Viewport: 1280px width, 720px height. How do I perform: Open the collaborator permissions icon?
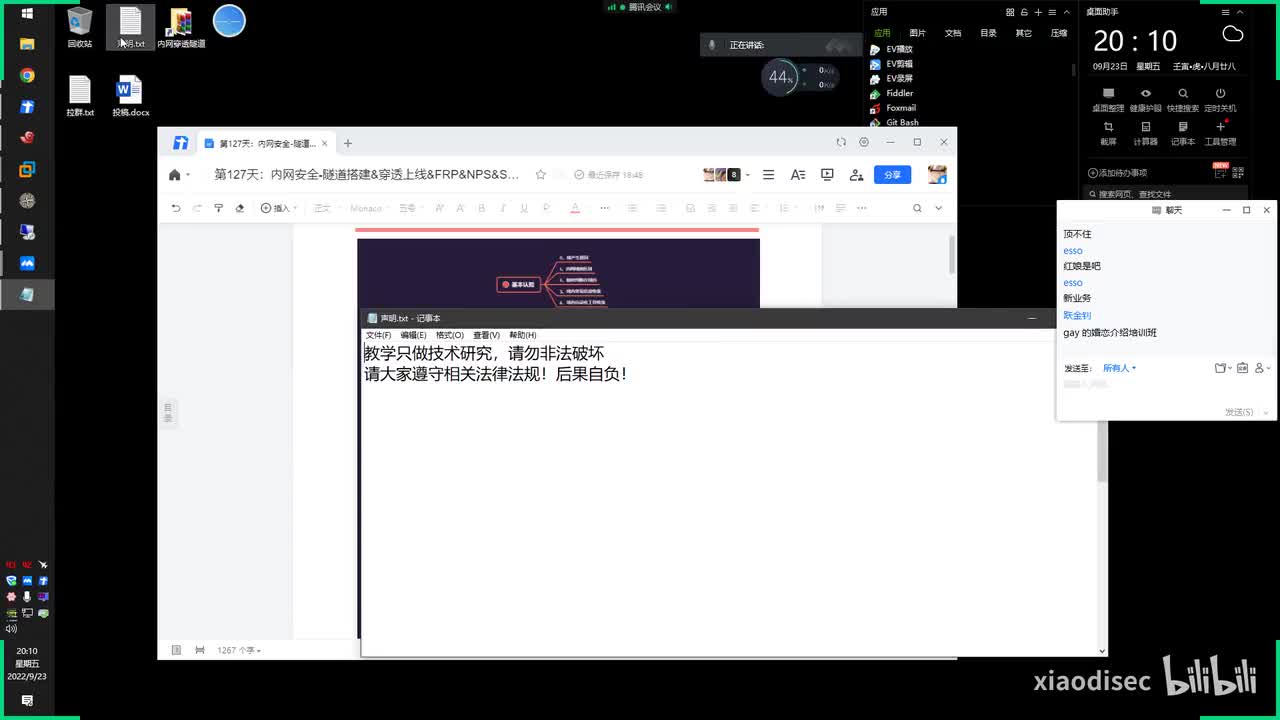(856, 175)
